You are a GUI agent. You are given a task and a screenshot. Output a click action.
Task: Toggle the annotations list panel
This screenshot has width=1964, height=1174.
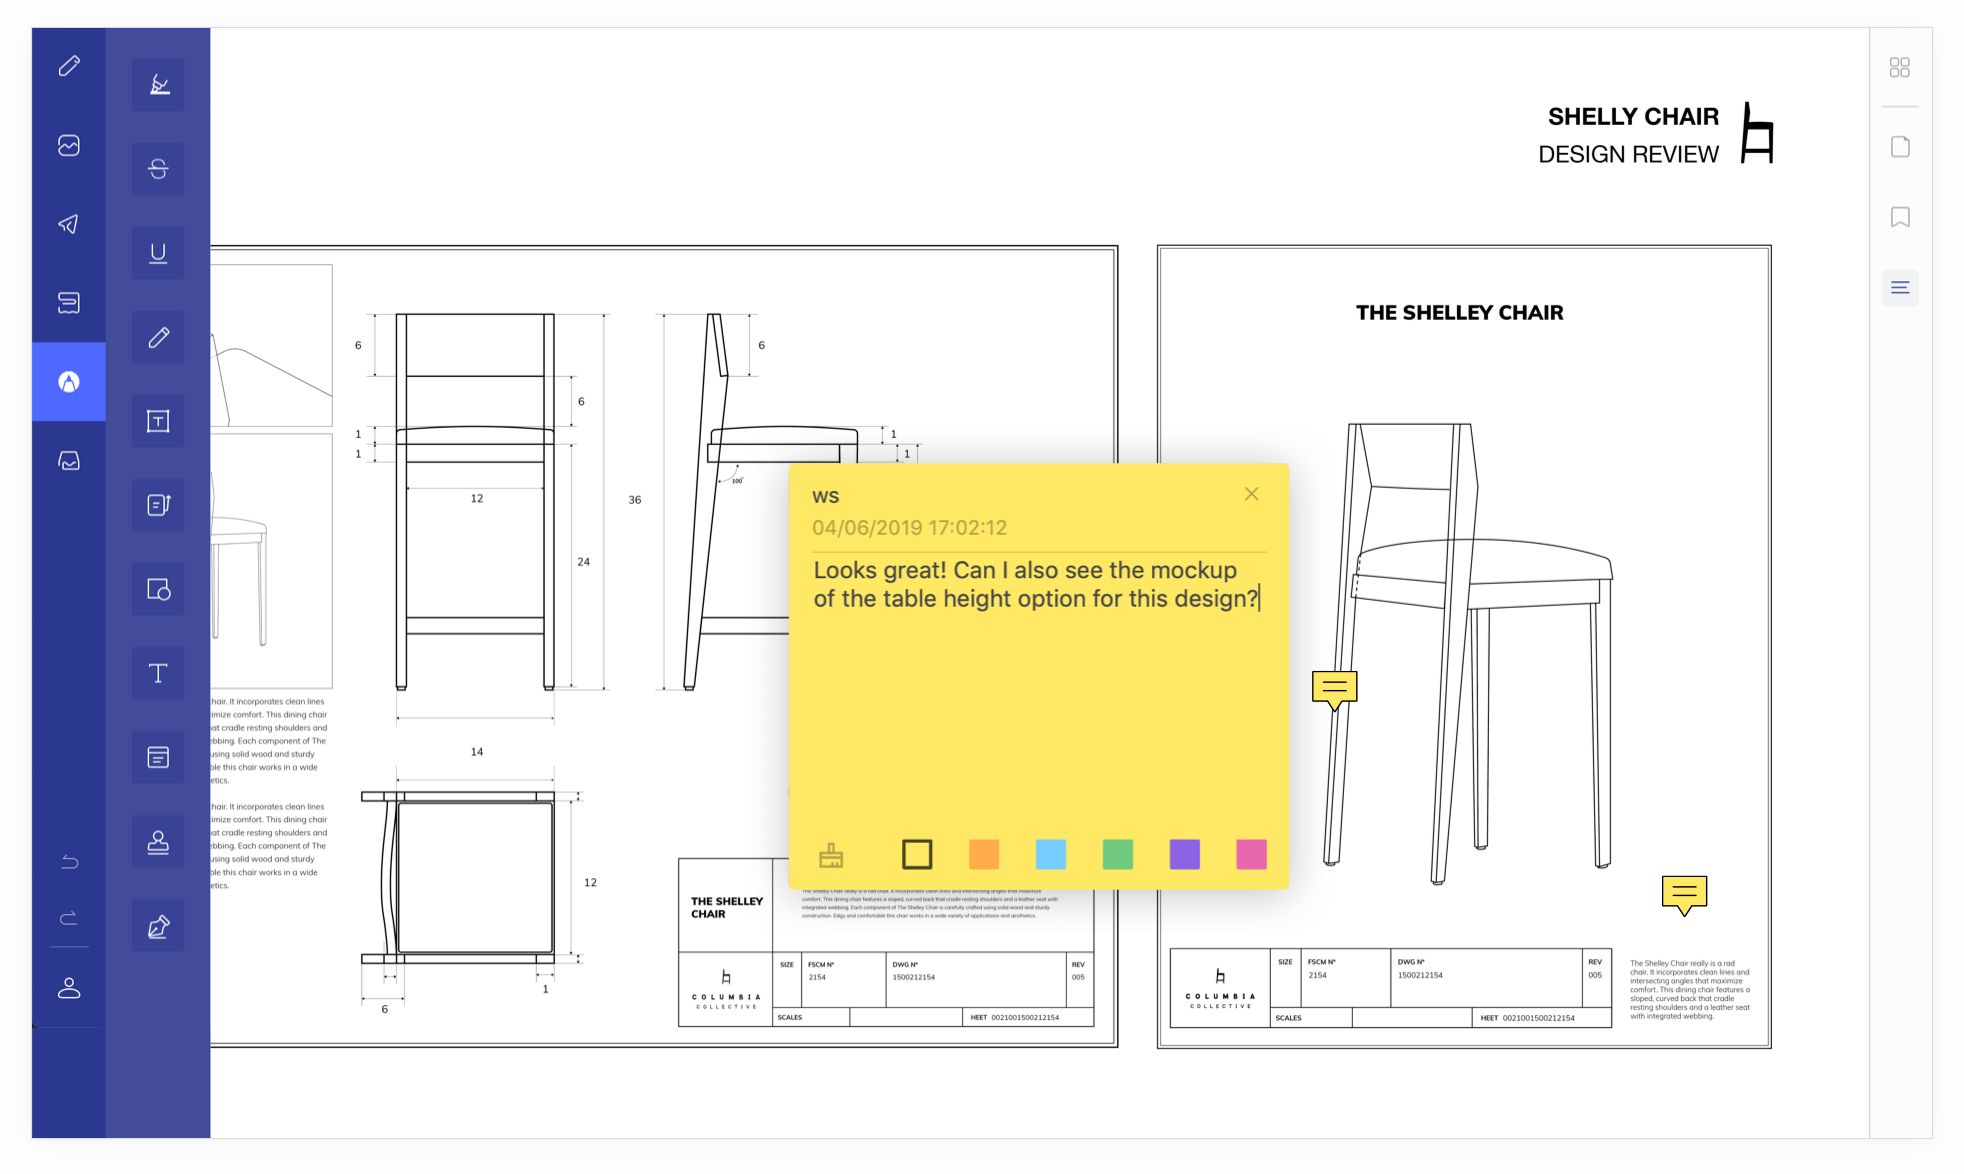(1899, 287)
